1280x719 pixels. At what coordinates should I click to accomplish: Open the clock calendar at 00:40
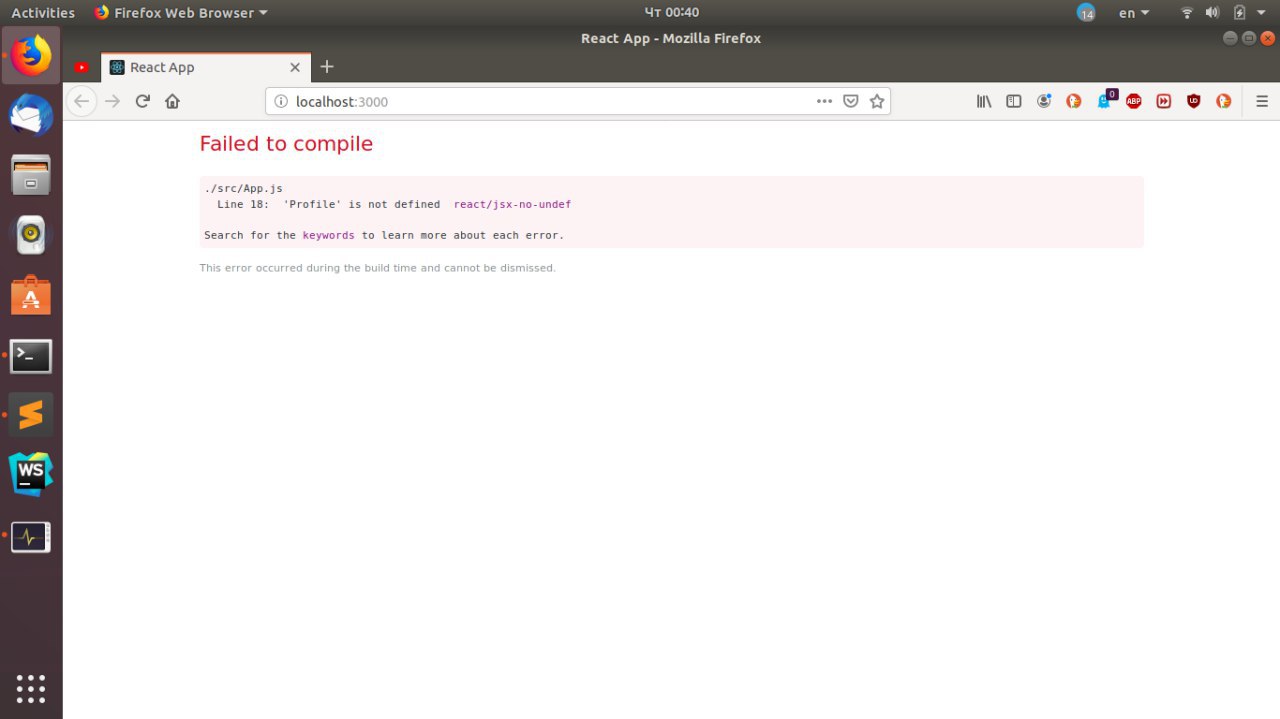pos(672,12)
